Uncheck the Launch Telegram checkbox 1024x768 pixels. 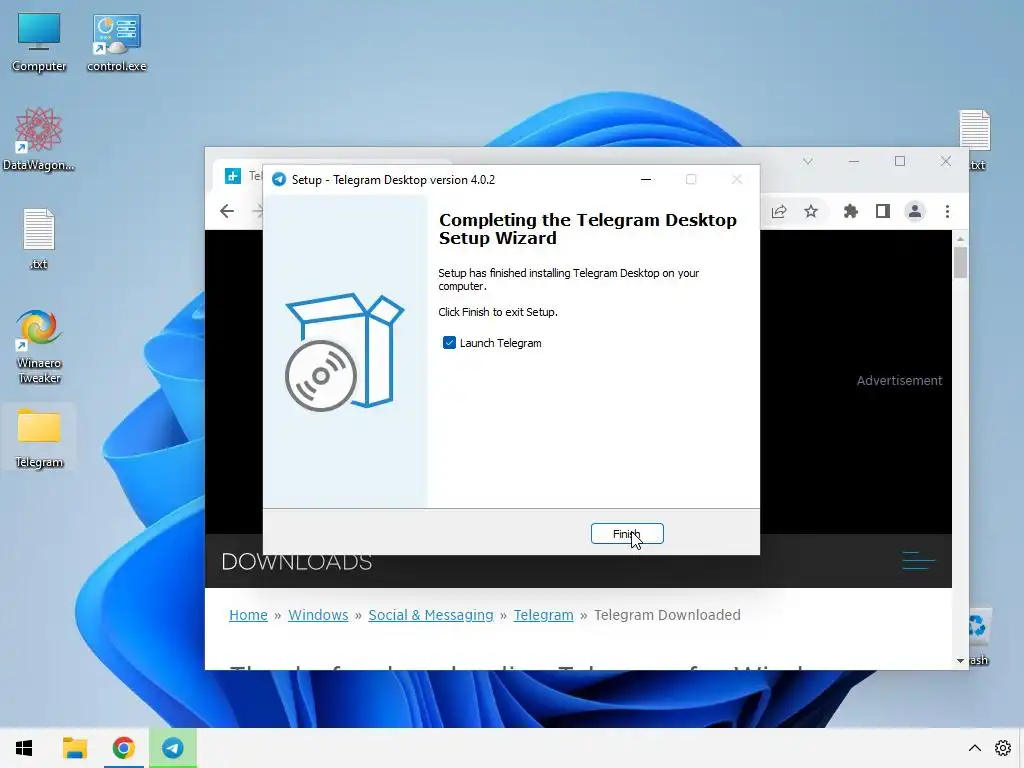(449, 343)
